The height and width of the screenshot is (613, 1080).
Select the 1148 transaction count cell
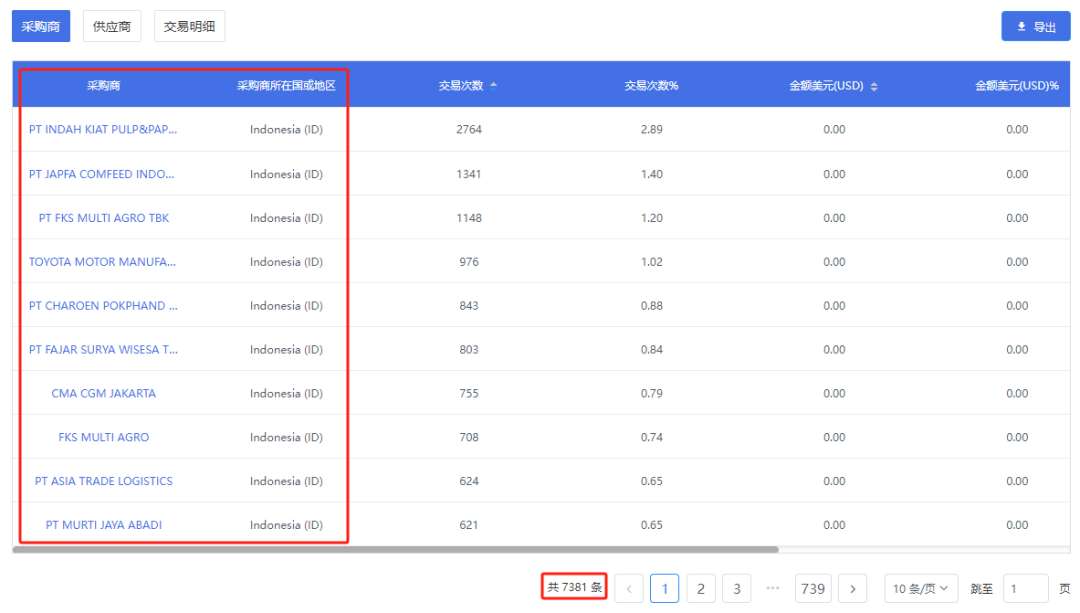point(469,218)
